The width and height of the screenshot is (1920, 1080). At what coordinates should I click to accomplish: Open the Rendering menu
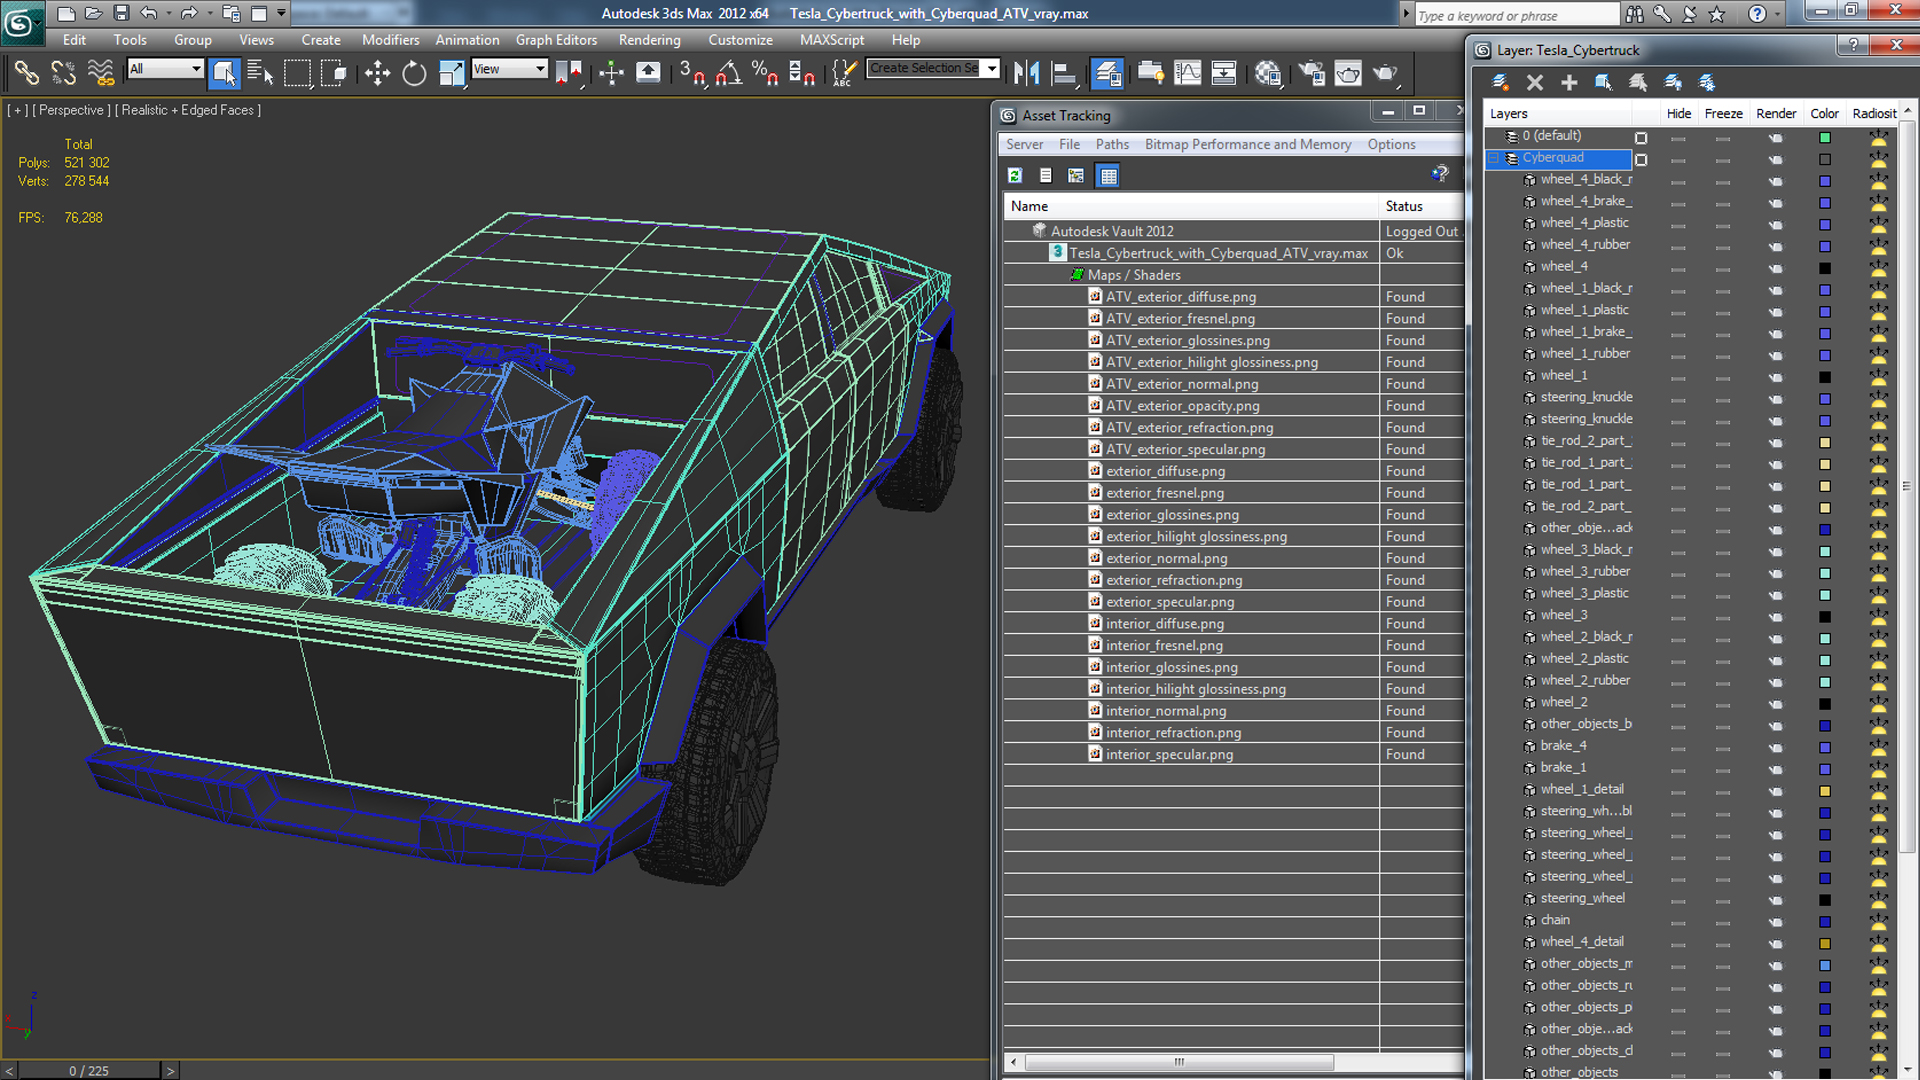coord(649,40)
